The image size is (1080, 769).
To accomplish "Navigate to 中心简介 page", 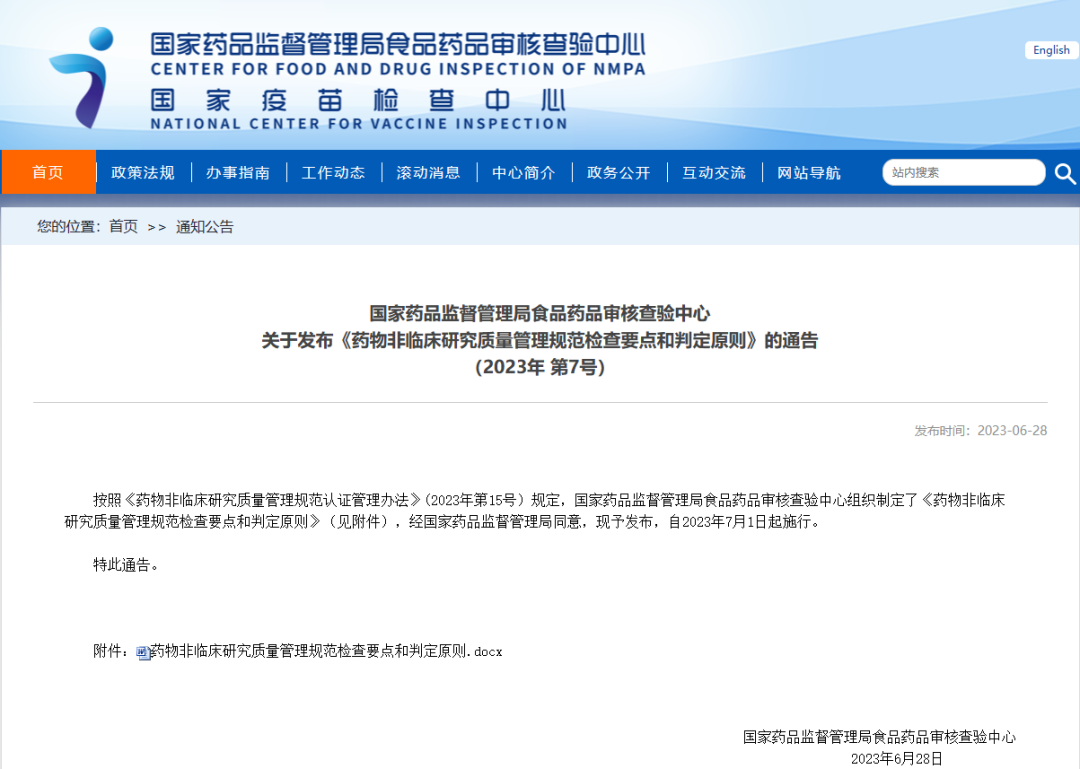I will coord(523,172).
